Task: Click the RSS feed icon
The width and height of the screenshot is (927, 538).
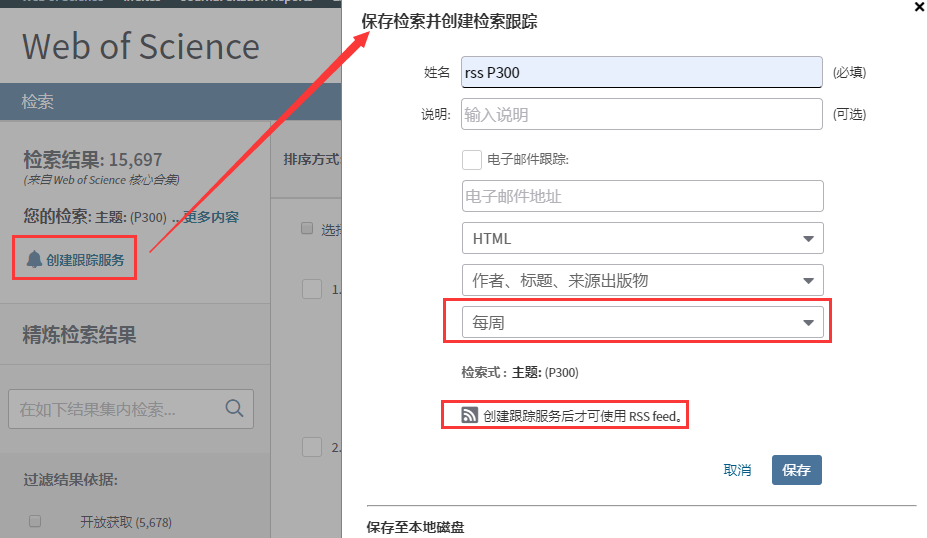Action: pyautogui.click(x=469, y=415)
